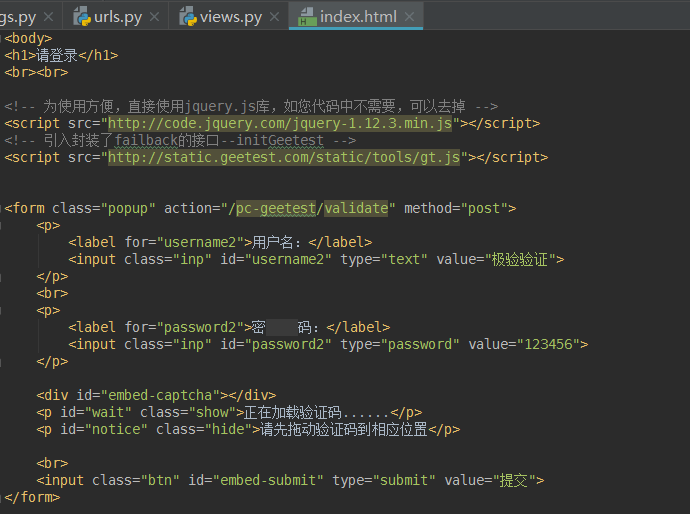Screen dimensions: 690x514
Task: Click the type="submit" attribute
Action: pos(384,480)
